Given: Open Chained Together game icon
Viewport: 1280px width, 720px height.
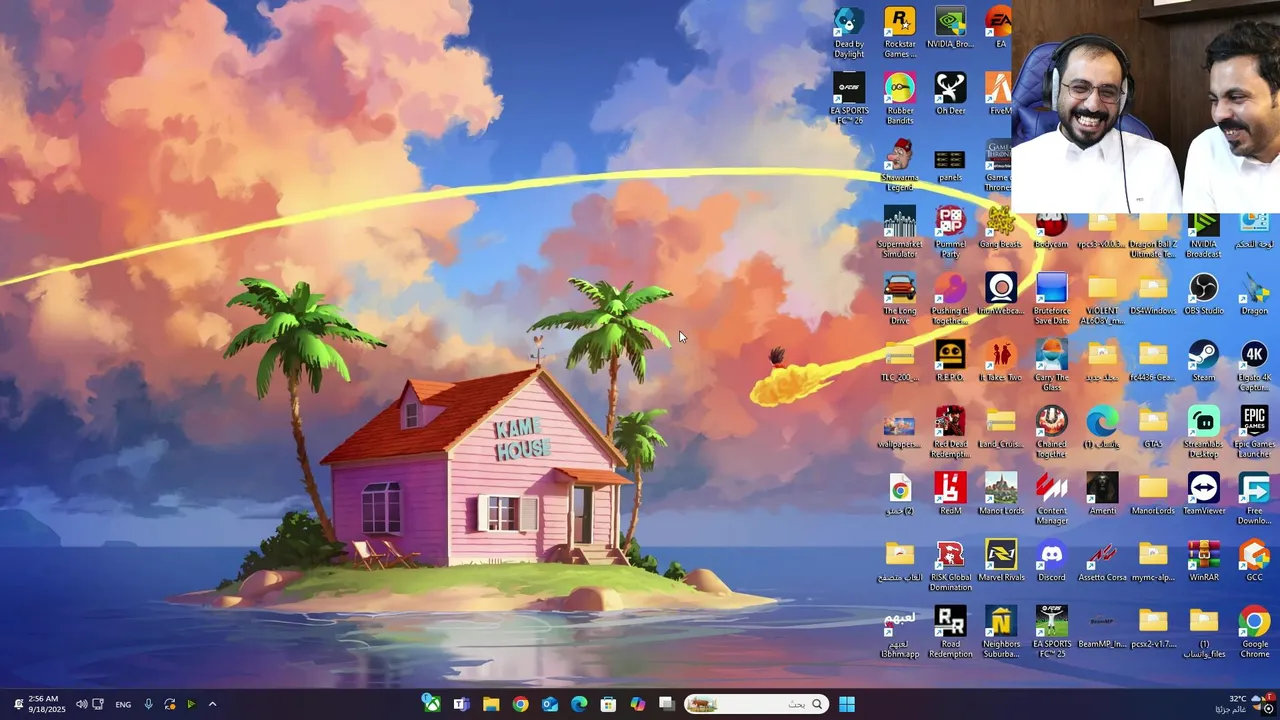Looking at the screenshot, I should [1051, 433].
